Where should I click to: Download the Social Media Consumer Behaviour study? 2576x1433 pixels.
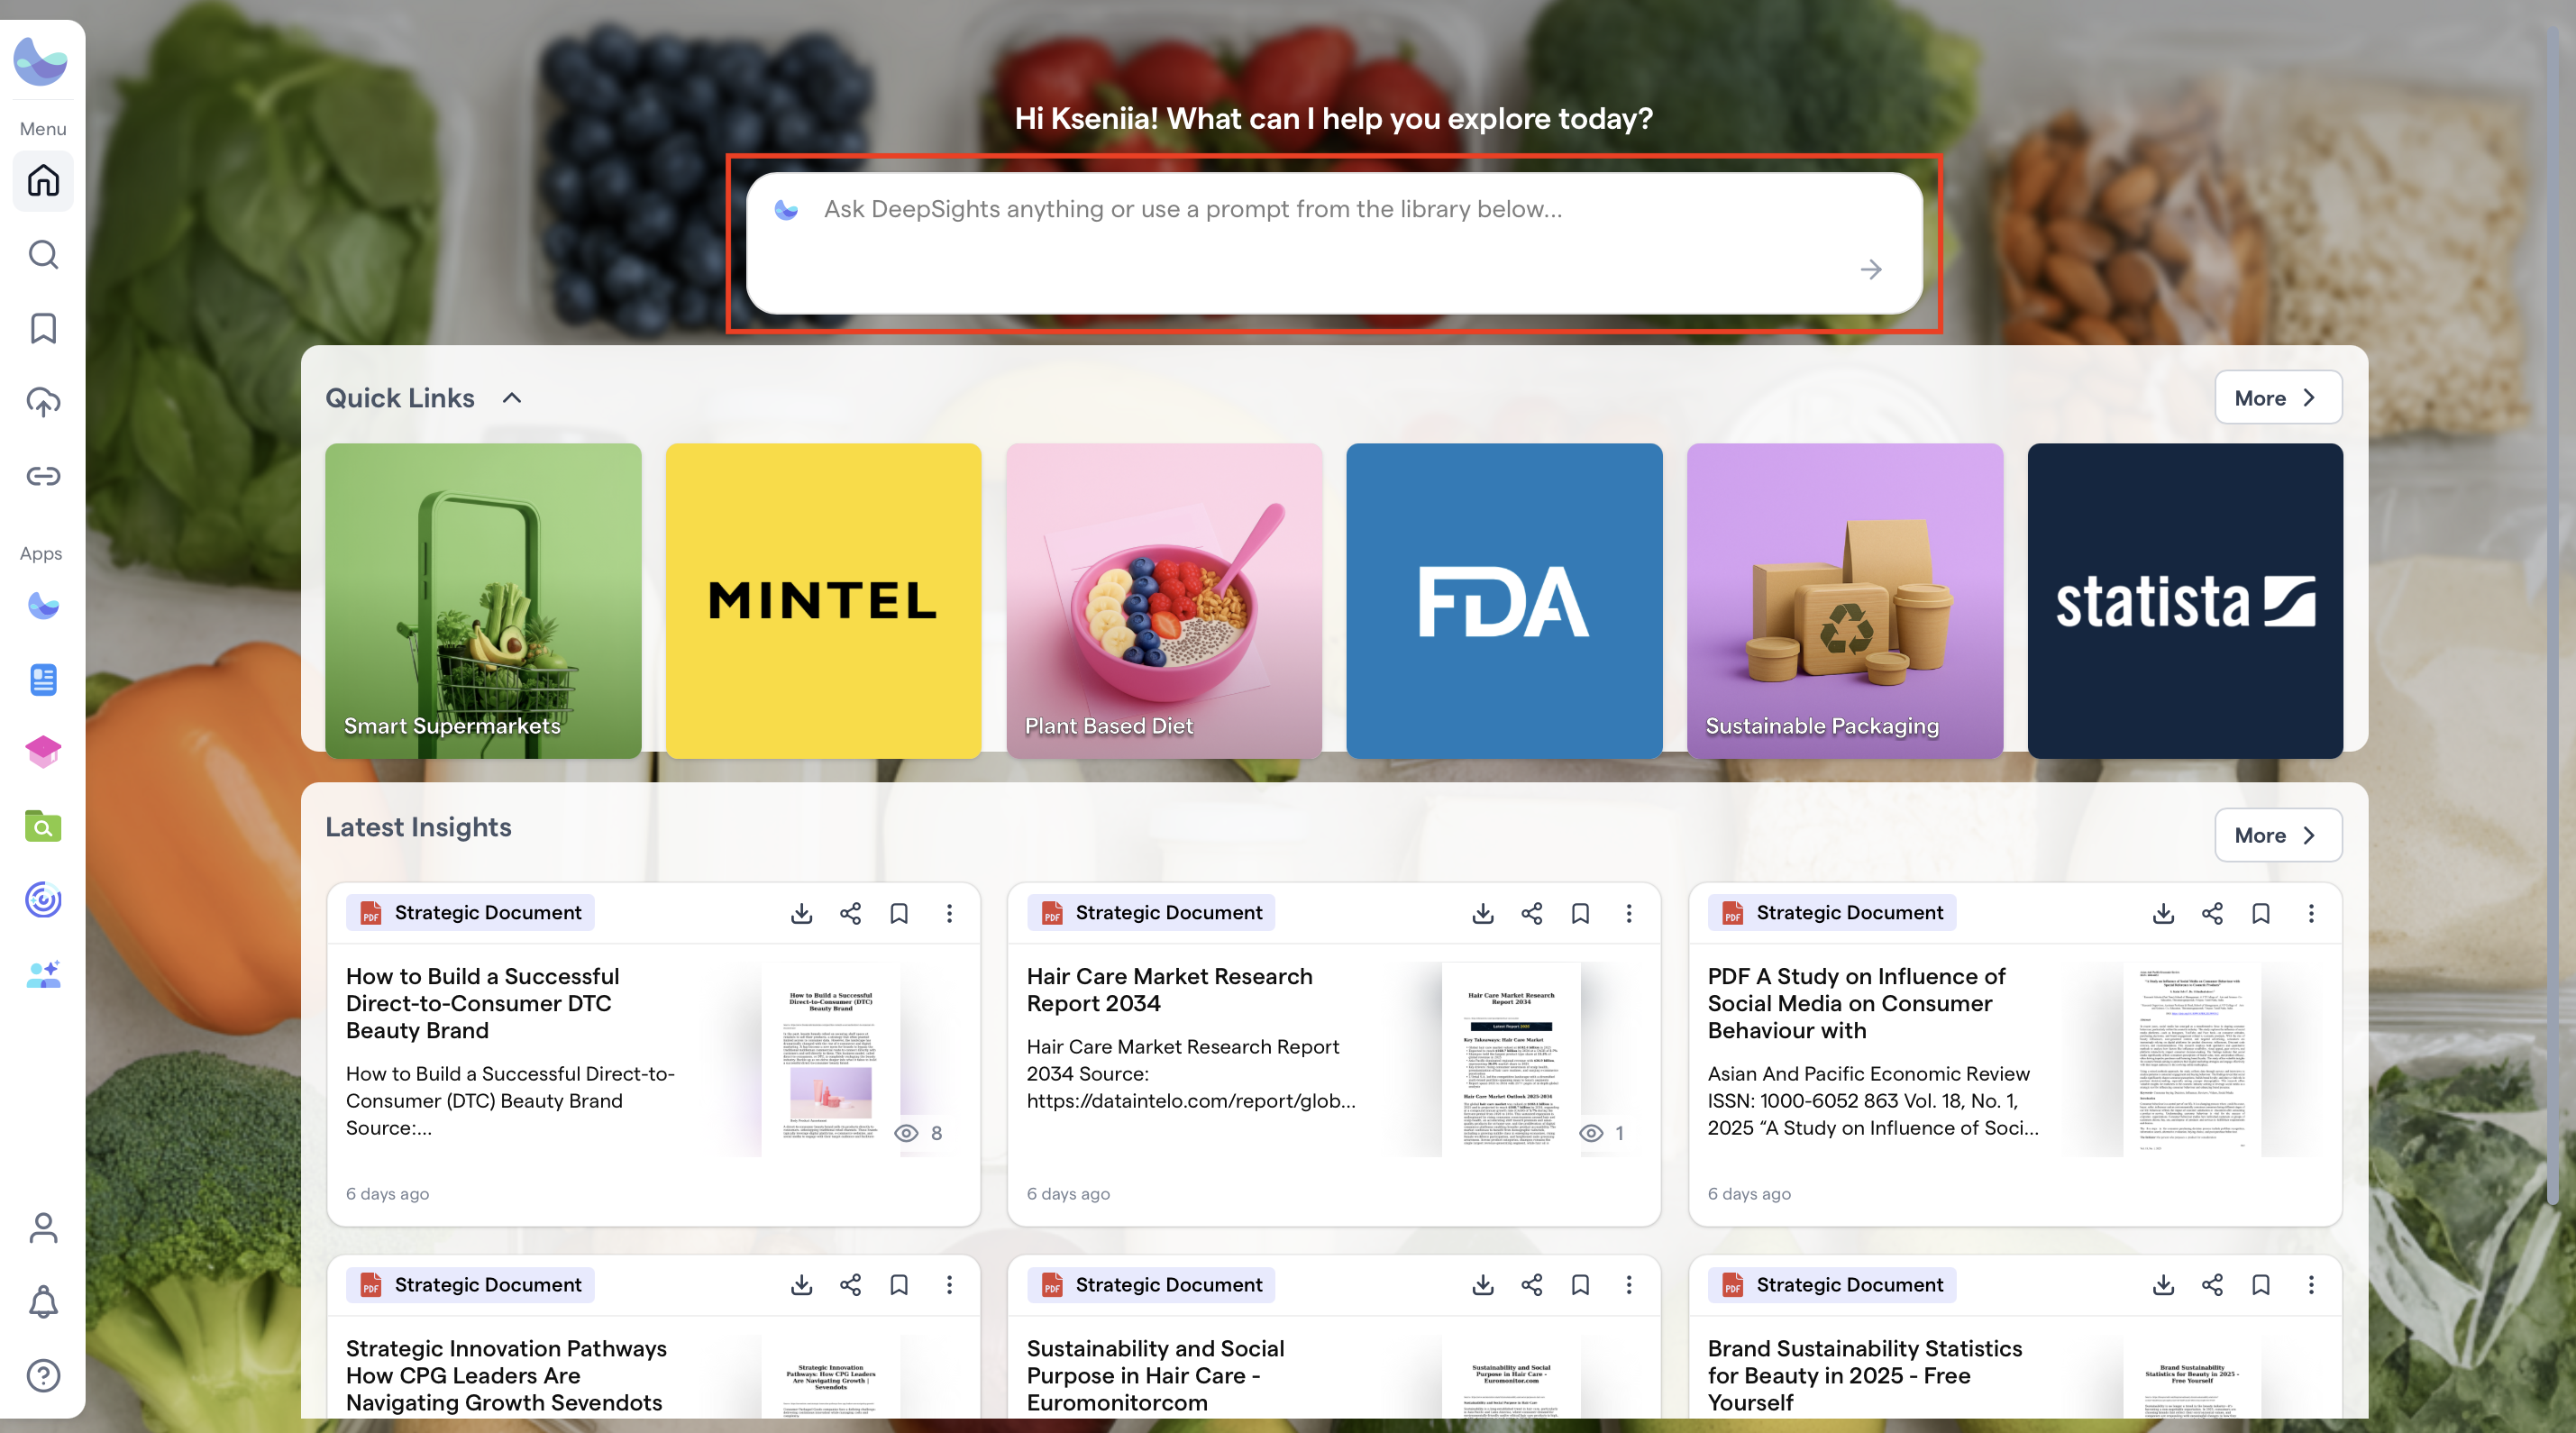point(2163,913)
